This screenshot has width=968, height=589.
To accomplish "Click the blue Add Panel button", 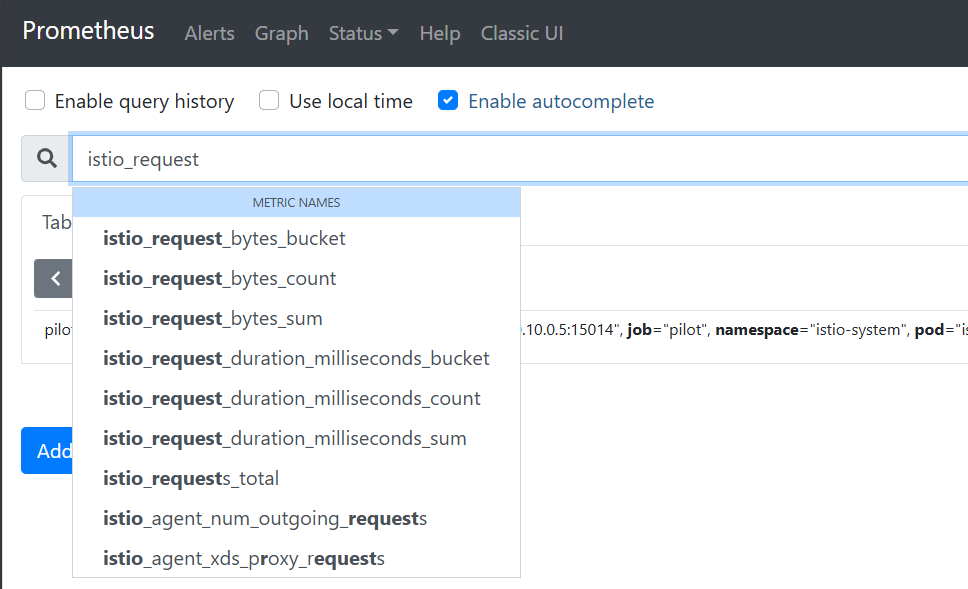I will (47, 451).
